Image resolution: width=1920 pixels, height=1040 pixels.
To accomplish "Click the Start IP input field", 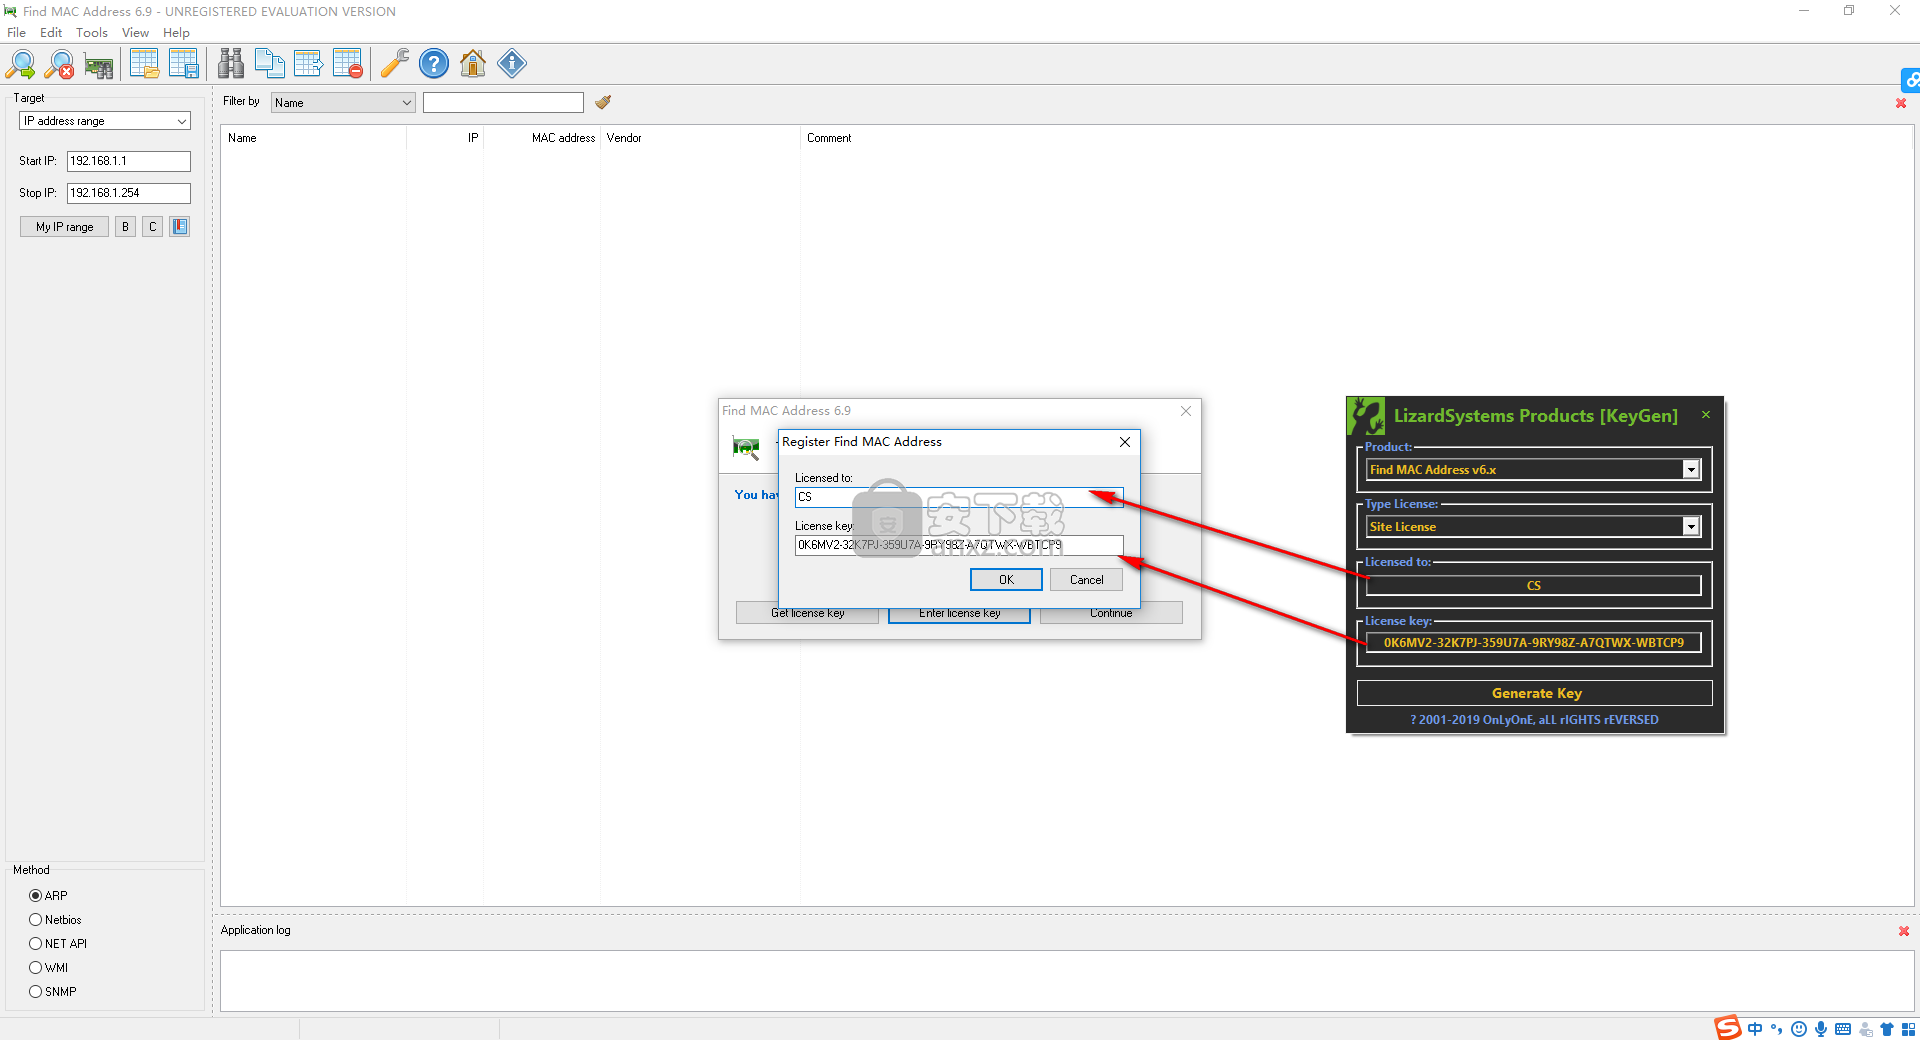I will (129, 161).
